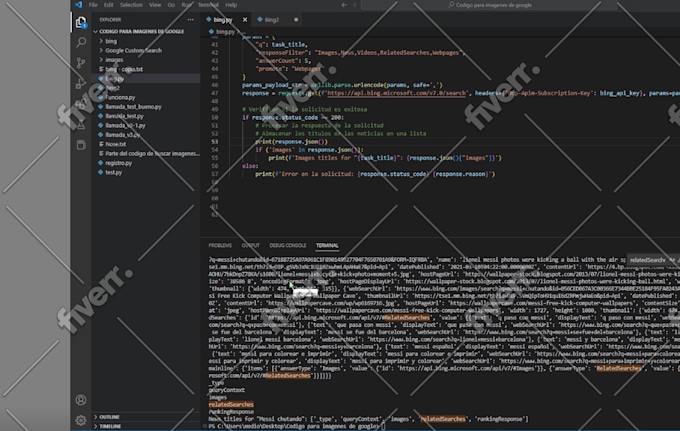This screenshot has height=431, width=680.
Task: Go forward with the navigation arrow
Action: [x=354, y=5]
